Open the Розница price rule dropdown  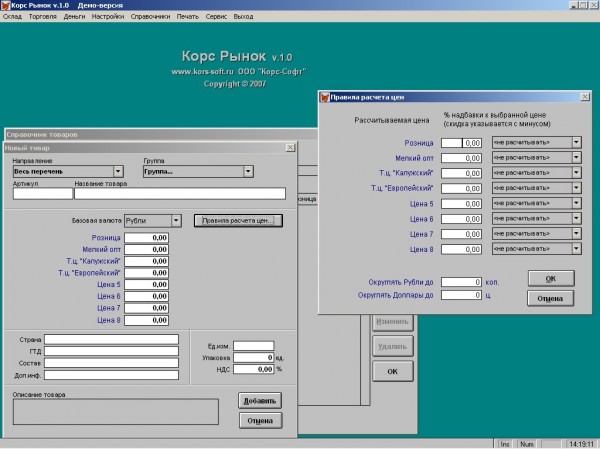click(576, 143)
